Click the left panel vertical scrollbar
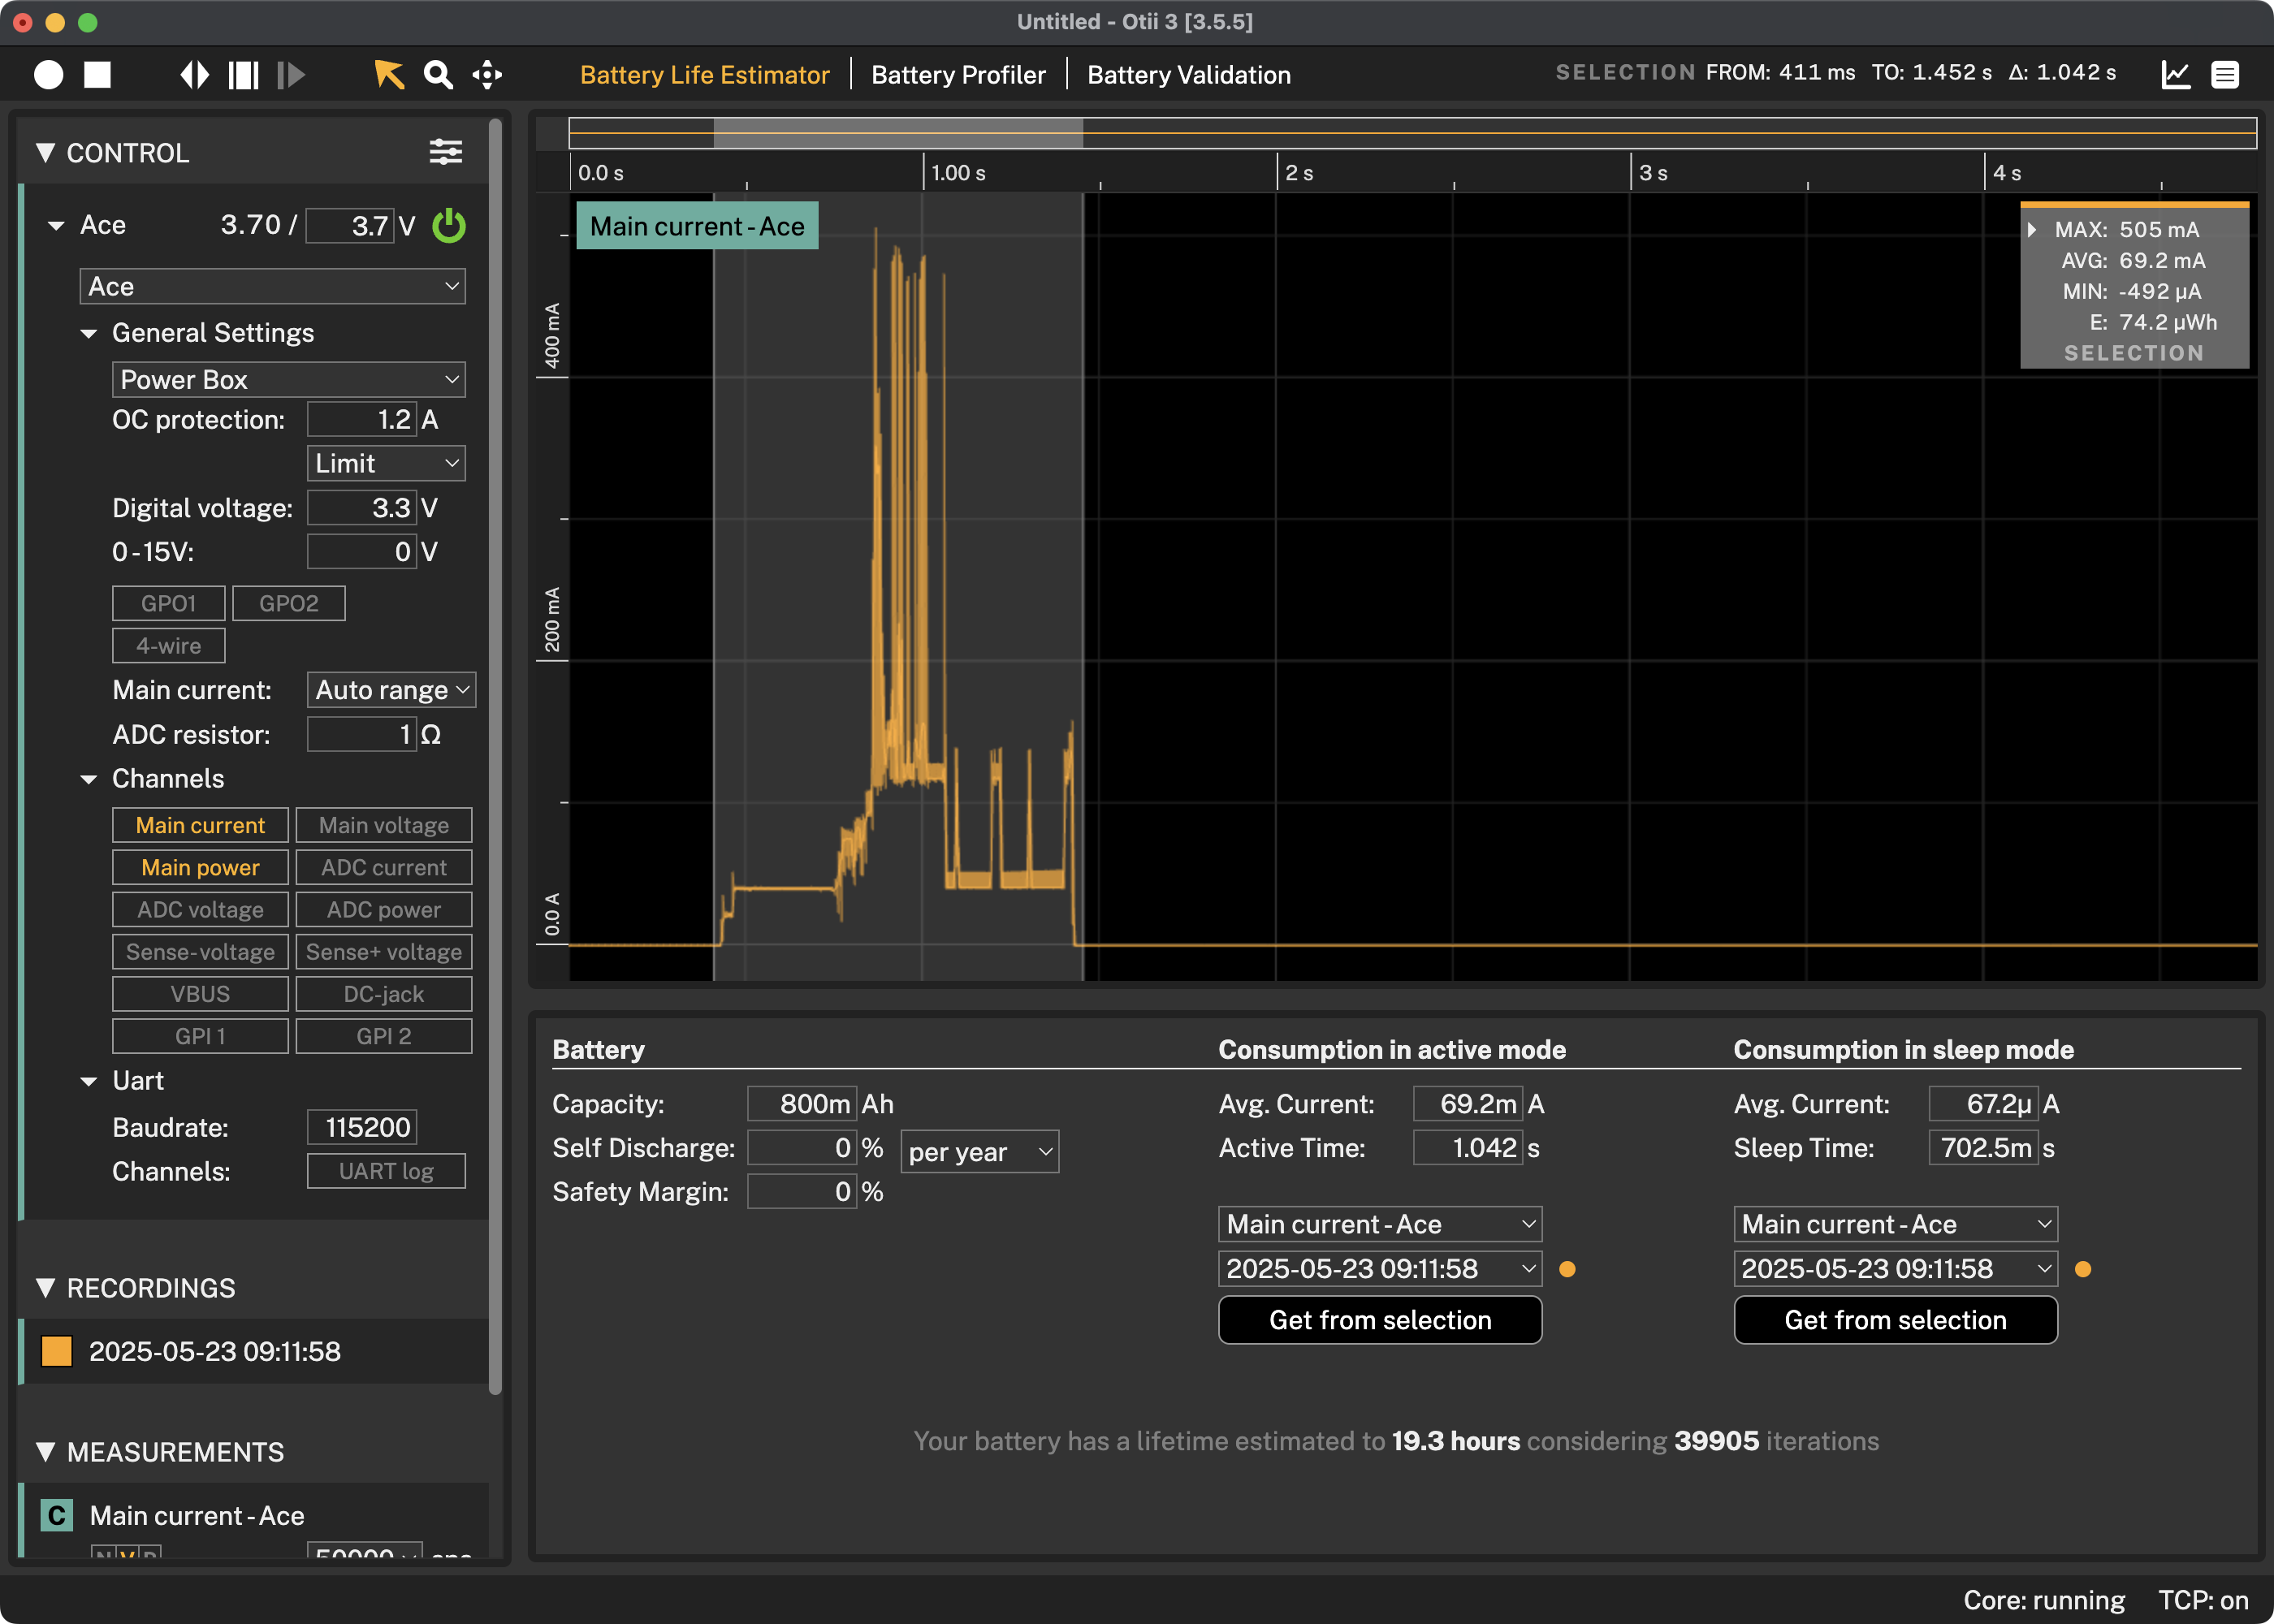2274x1624 pixels. point(495,756)
